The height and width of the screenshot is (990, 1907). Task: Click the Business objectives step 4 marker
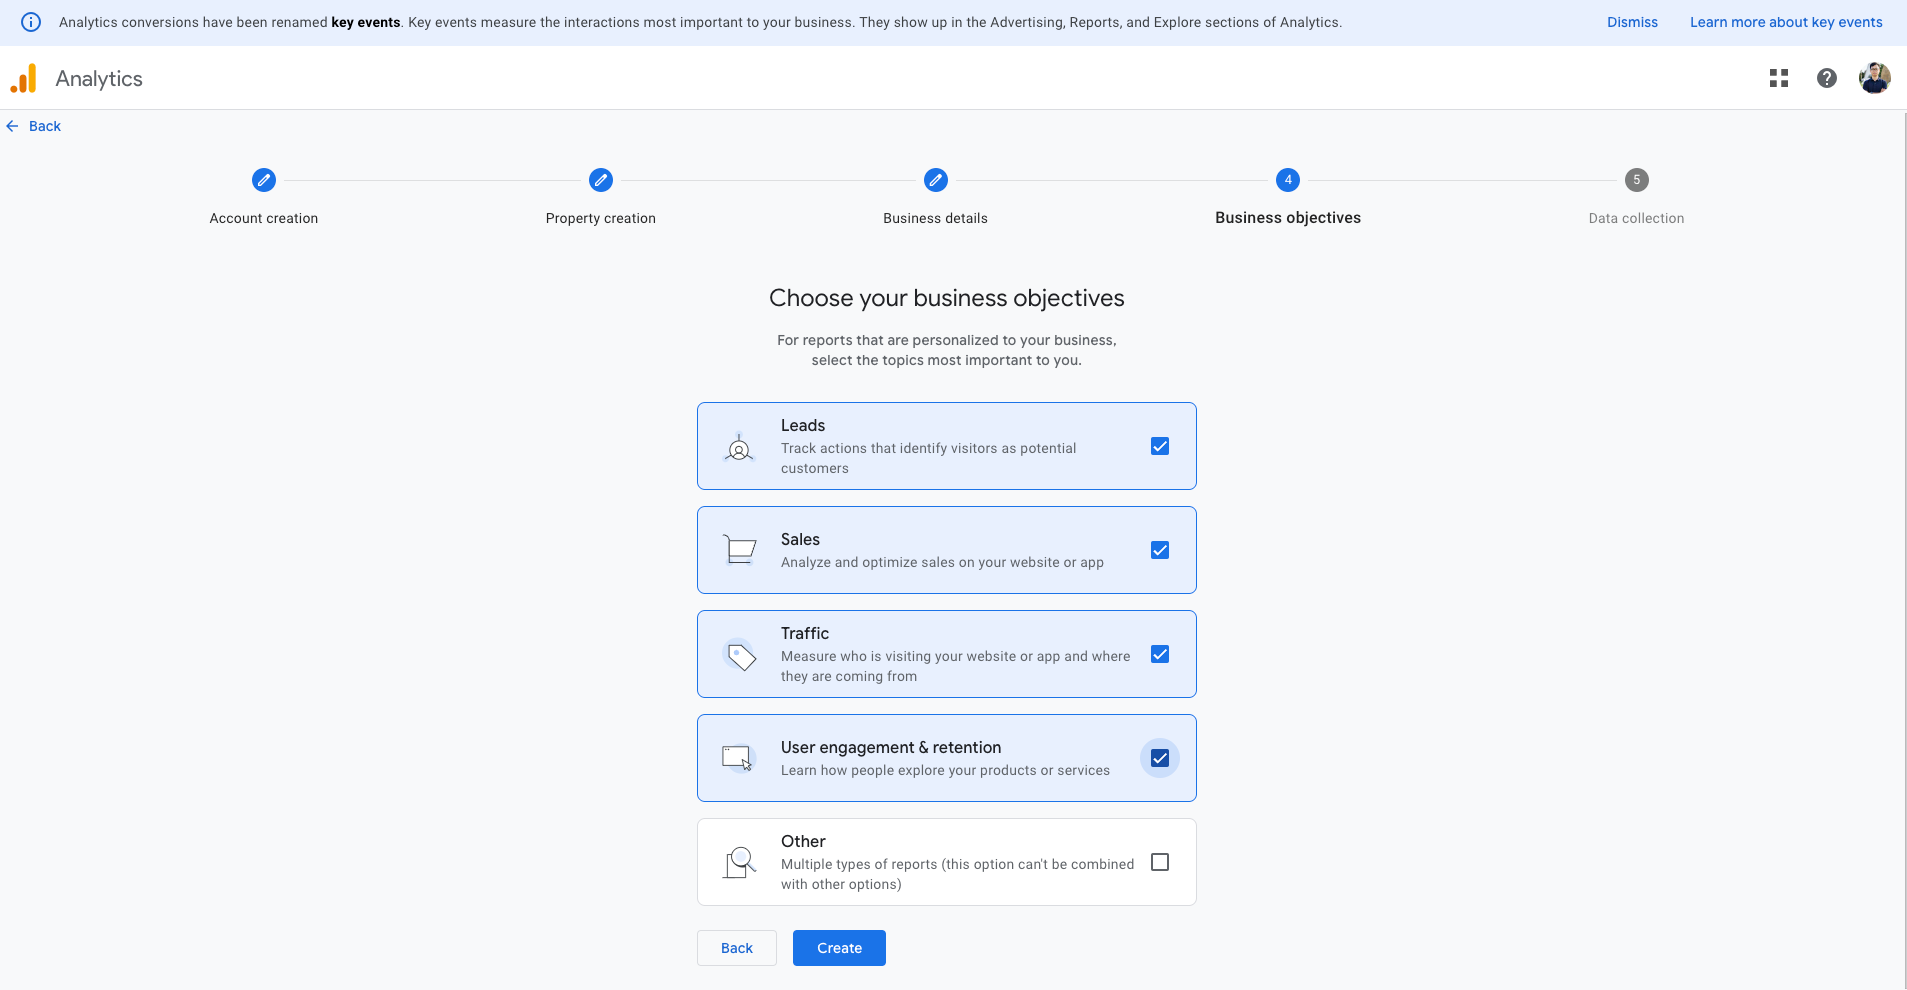coord(1288,180)
